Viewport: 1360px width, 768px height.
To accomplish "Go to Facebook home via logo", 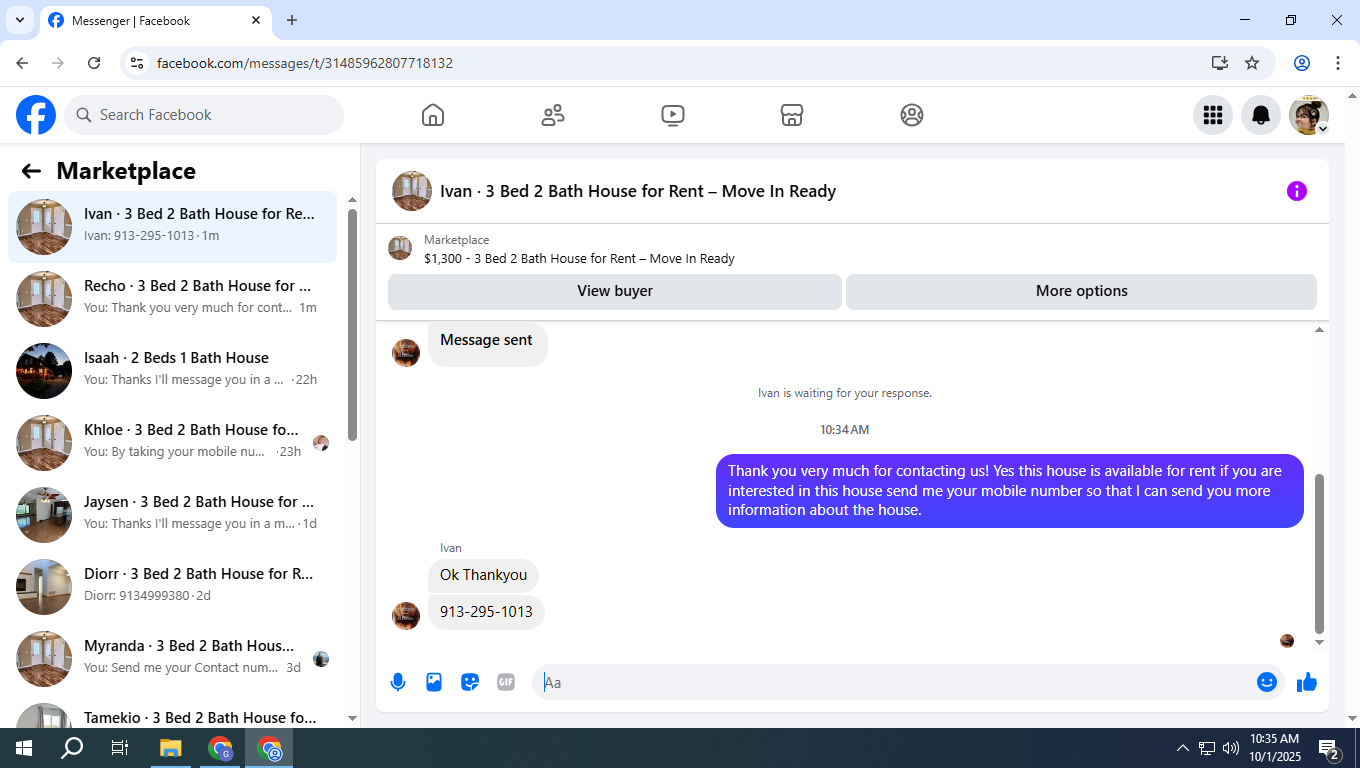I will (x=36, y=115).
